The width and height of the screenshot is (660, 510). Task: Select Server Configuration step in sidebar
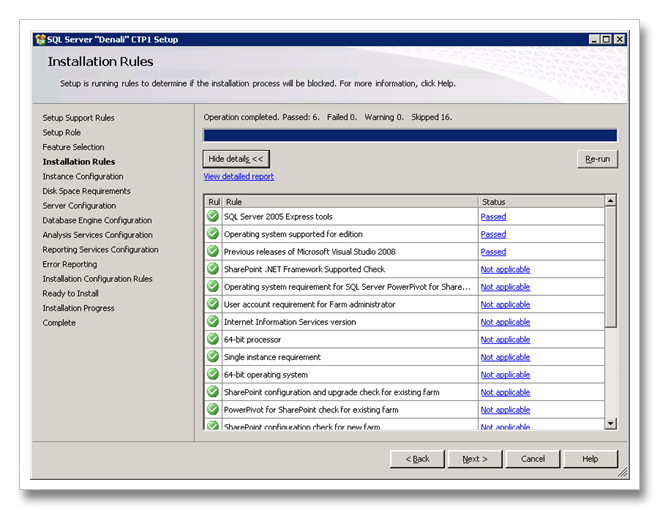click(79, 206)
